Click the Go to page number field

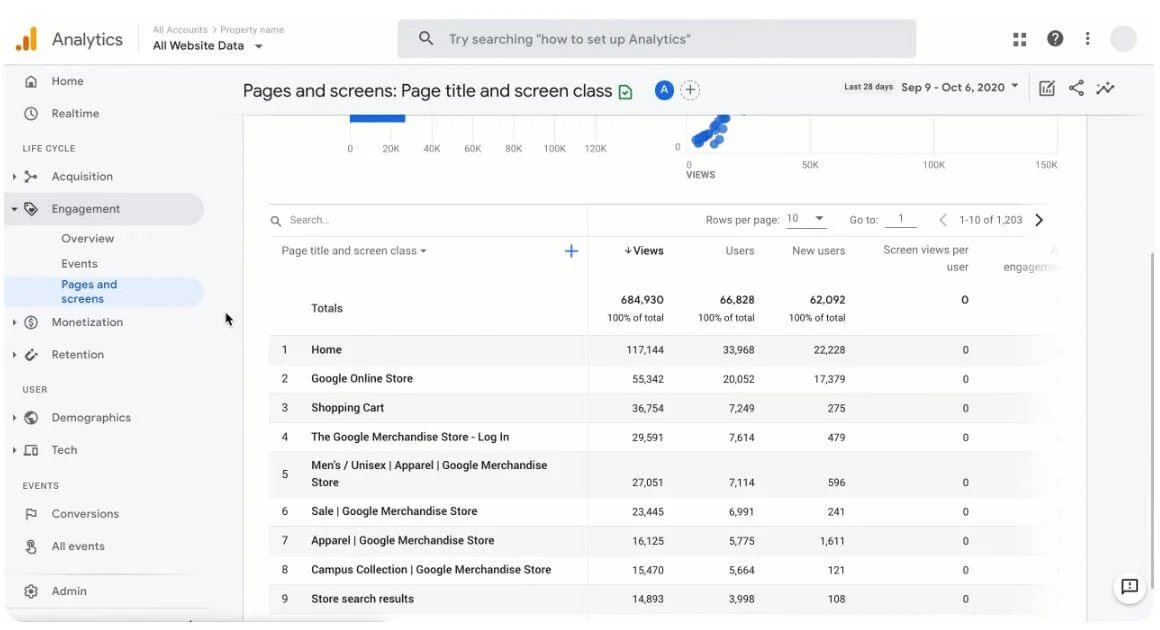(900, 220)
